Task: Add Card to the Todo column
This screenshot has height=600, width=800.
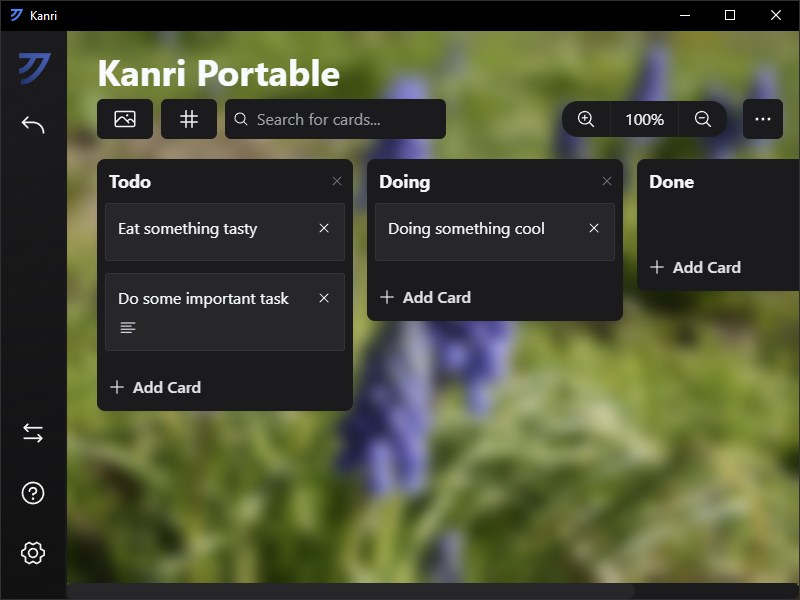Action: tap(156, 387)
